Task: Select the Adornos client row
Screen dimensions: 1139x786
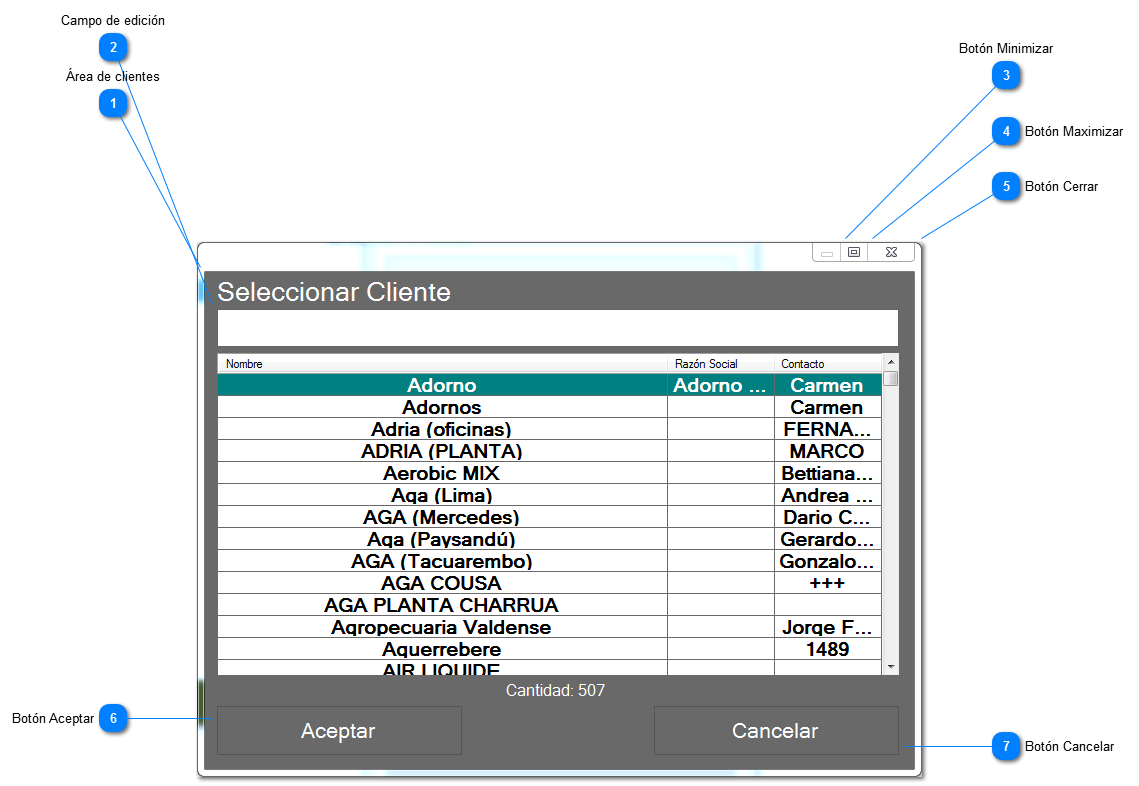Action: pos(442,407)
